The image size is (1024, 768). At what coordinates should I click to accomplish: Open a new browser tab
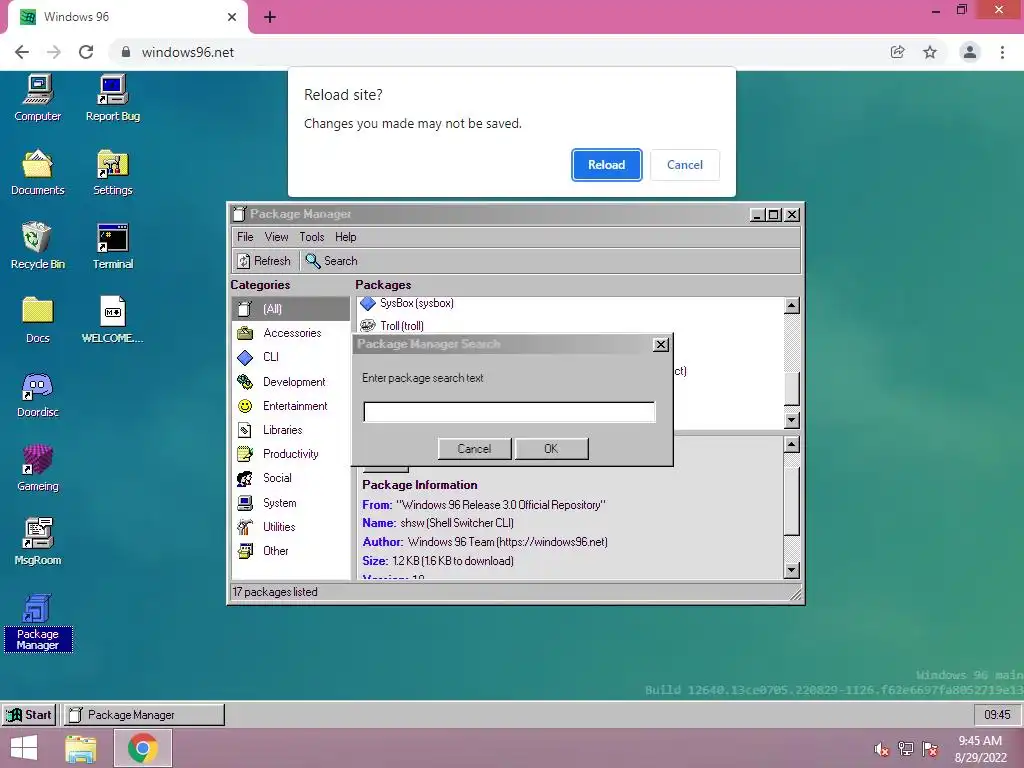[x=270, y=17]
